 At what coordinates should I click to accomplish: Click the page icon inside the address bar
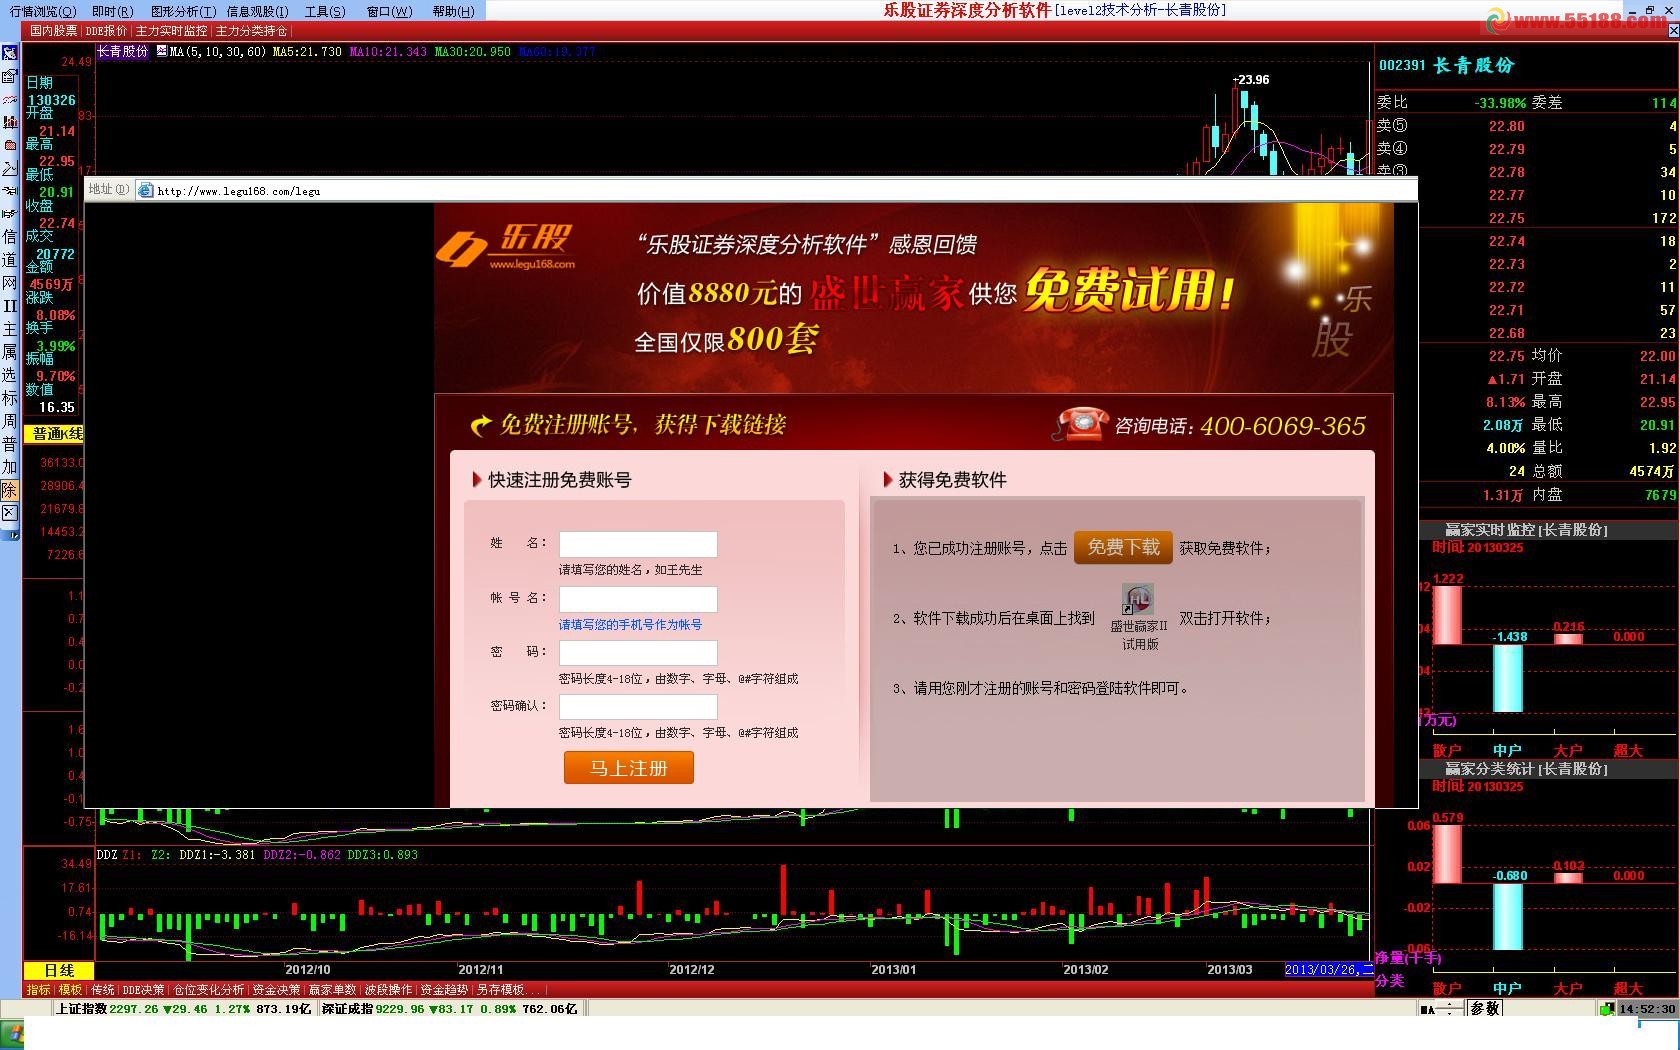tap(146, 190)
